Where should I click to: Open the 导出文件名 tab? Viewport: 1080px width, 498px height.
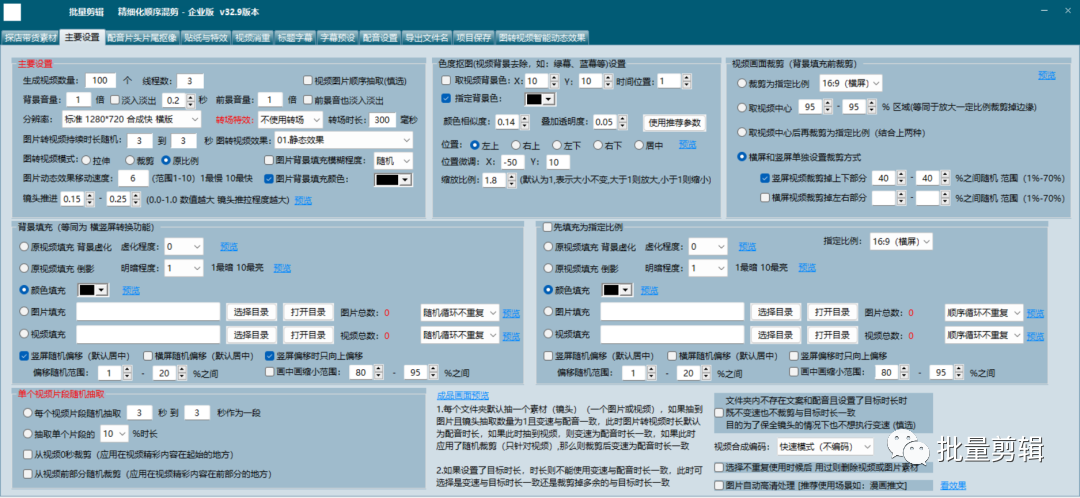click(x=427, y=37)
